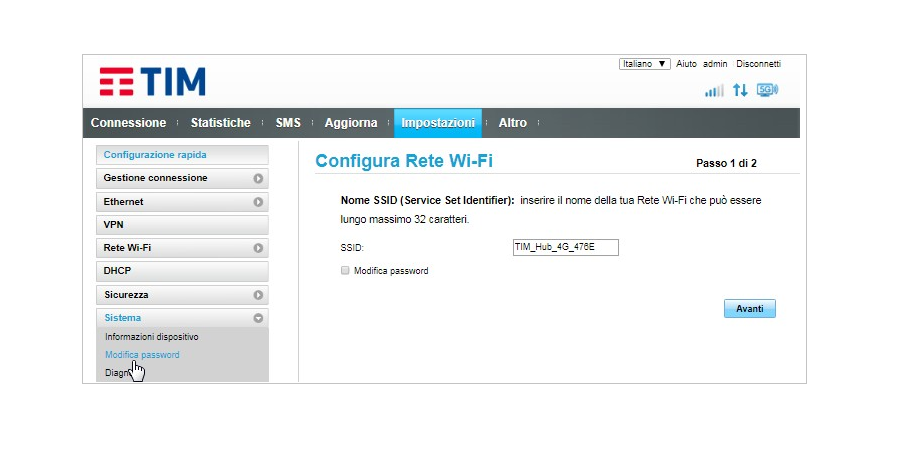Open the Italiano language dropdown
Screen dimensions: 900x450
coord(645,64)
